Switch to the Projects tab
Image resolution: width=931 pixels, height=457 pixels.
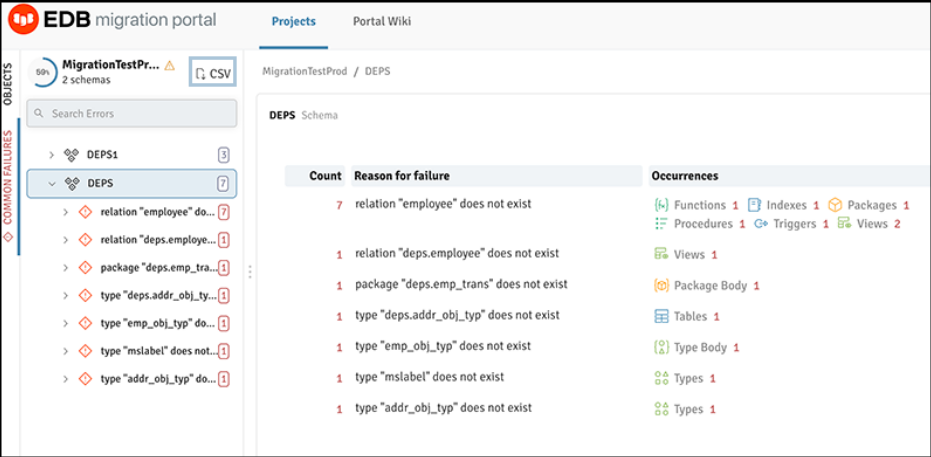click(x=293, y=22)
